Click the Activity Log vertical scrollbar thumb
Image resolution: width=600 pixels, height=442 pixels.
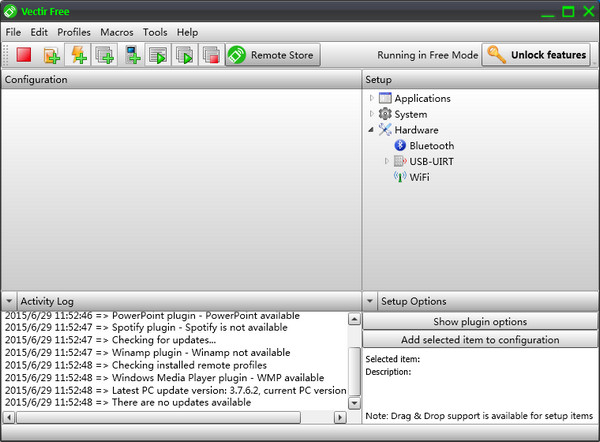354,371
